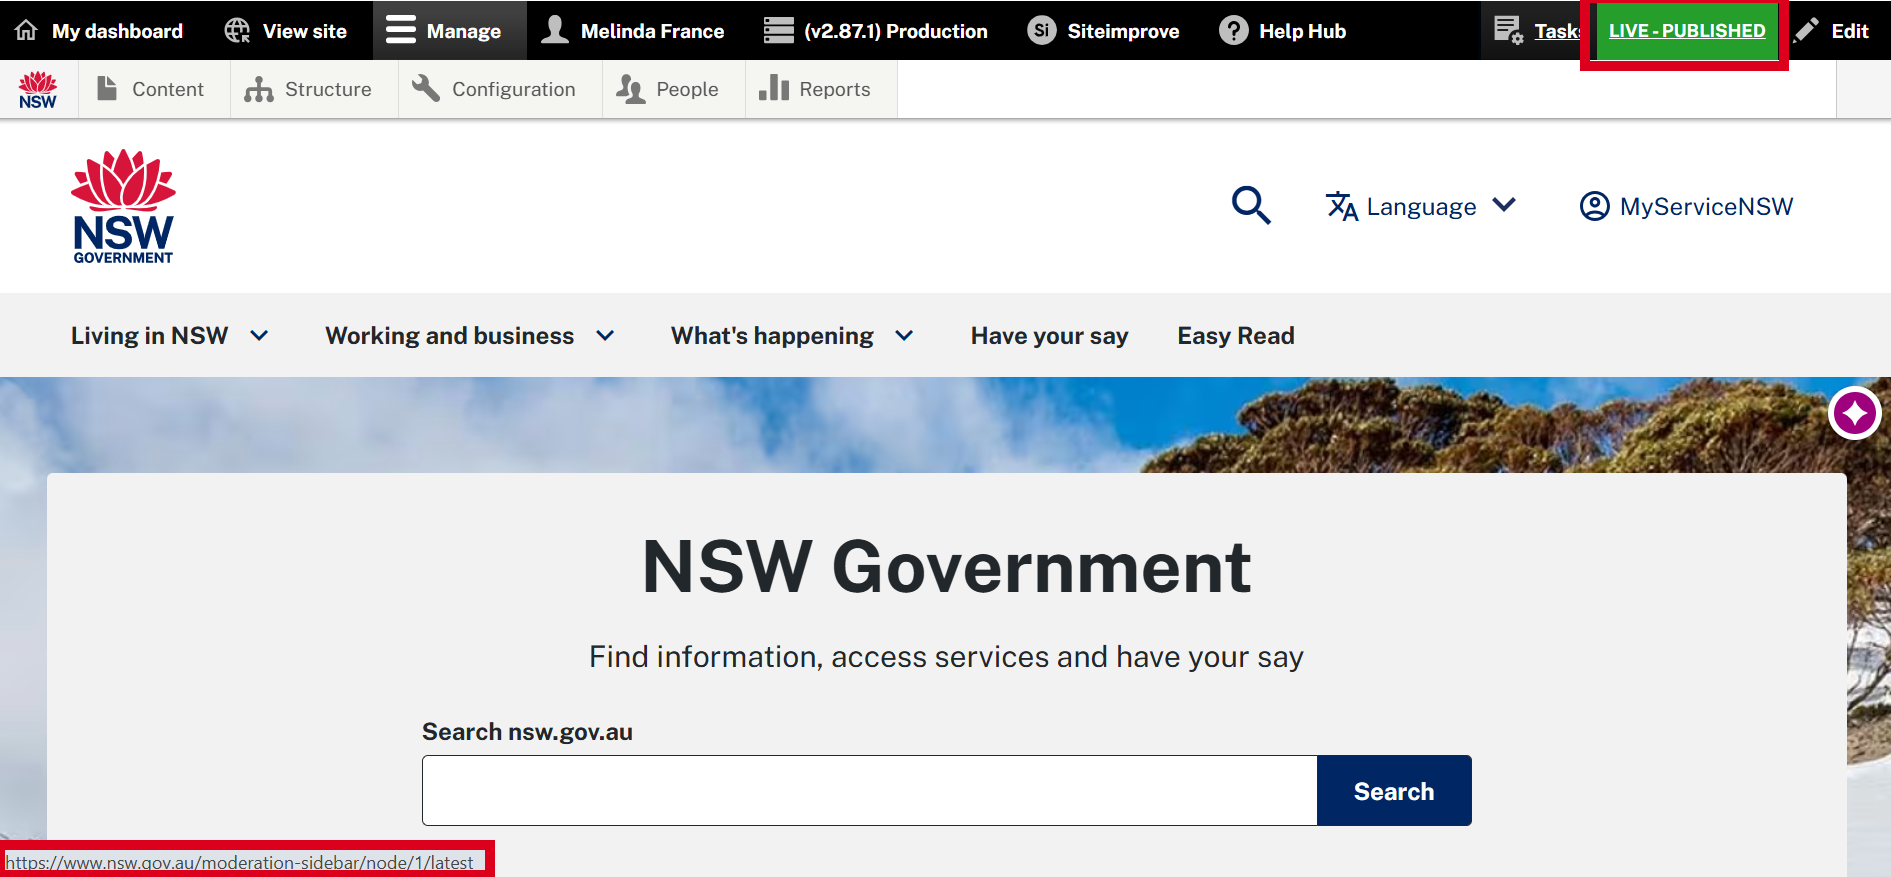Click the purple floating assistant icon
Screen dimensions: 1891x877
pos(1855,412)
